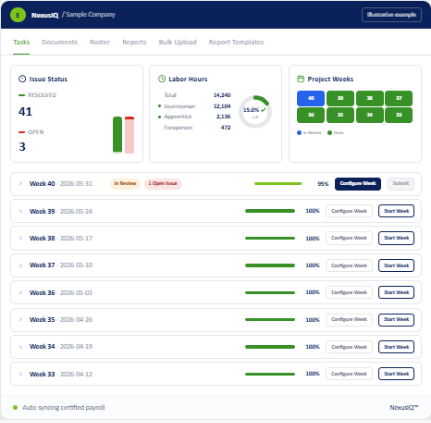Click the Journeyman hours value 12,104
The width and height of the screenshot is (431, 423).
tap(222, 106)
